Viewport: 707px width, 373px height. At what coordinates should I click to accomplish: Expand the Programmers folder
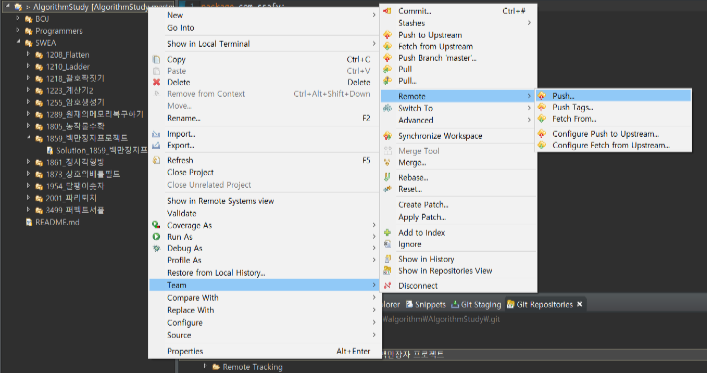(x=18, y=31)
